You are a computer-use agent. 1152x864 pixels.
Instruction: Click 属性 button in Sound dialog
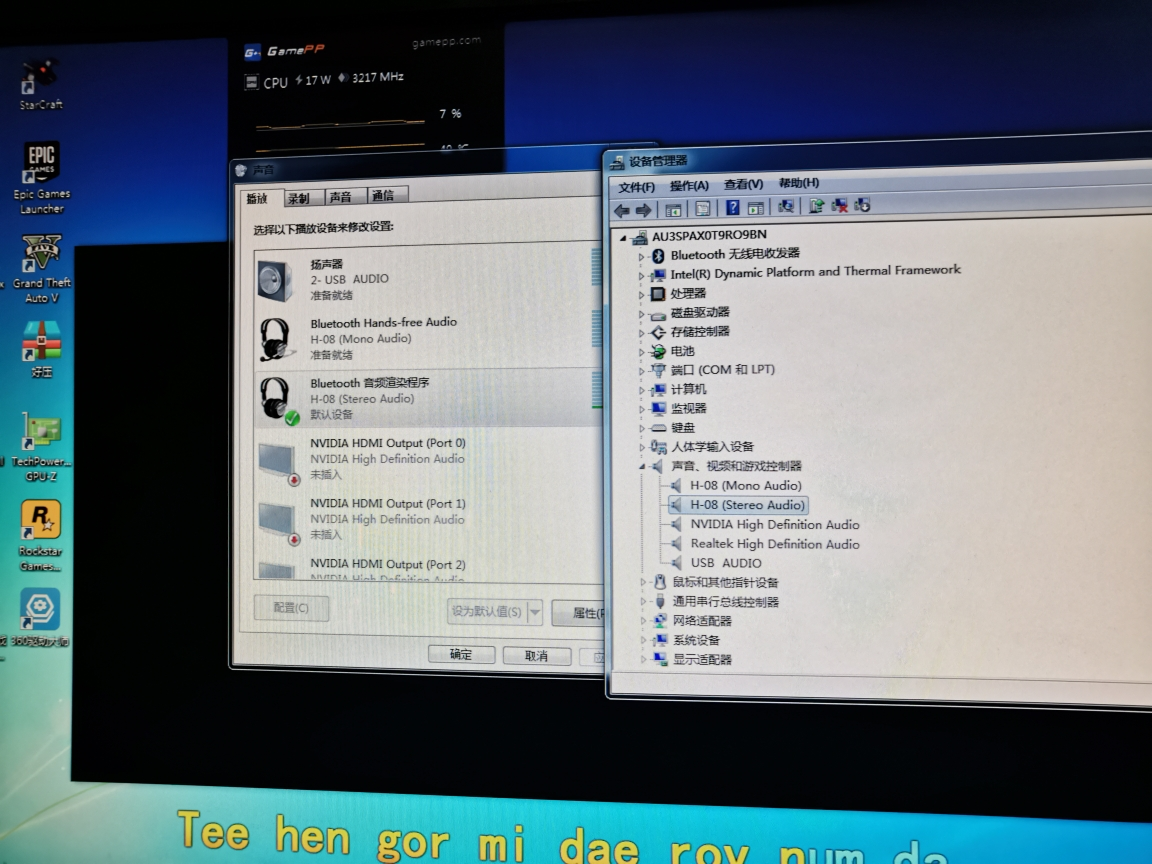pyautogui.click(x=578, y=613)
